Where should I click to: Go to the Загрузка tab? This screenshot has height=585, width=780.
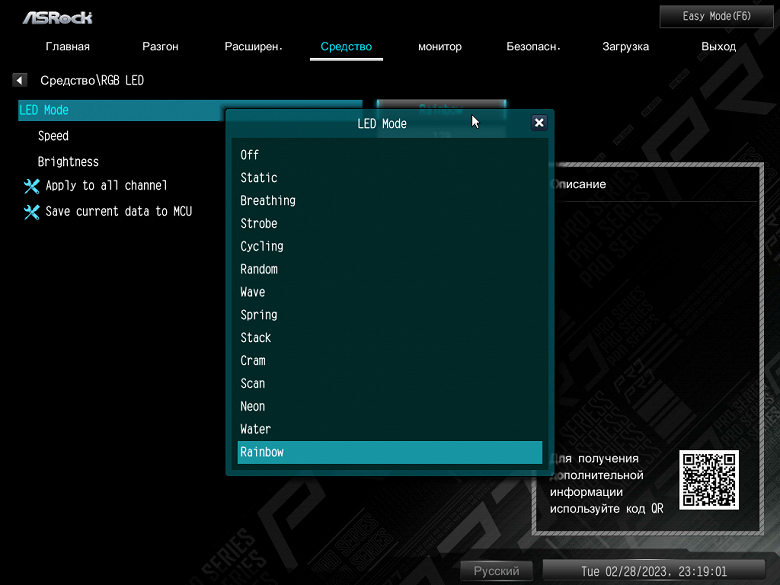tap(625, 46)
